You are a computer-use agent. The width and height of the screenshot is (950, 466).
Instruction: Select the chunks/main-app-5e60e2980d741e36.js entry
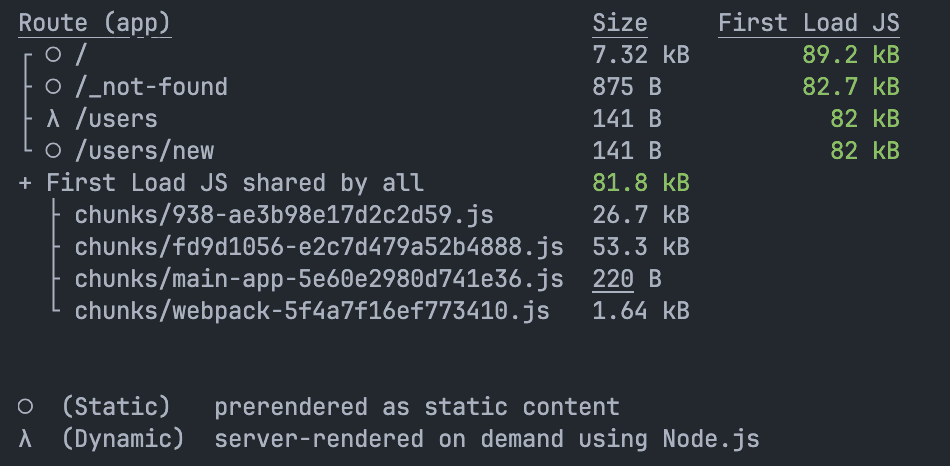(x=319, y=279)
